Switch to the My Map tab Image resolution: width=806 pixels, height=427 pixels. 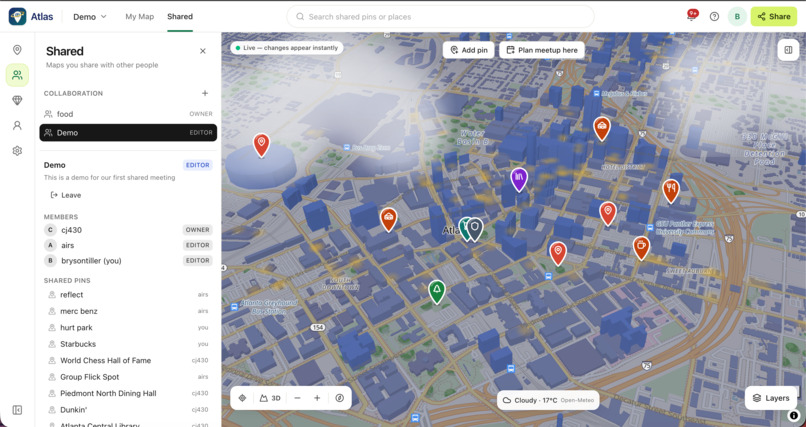140,16
